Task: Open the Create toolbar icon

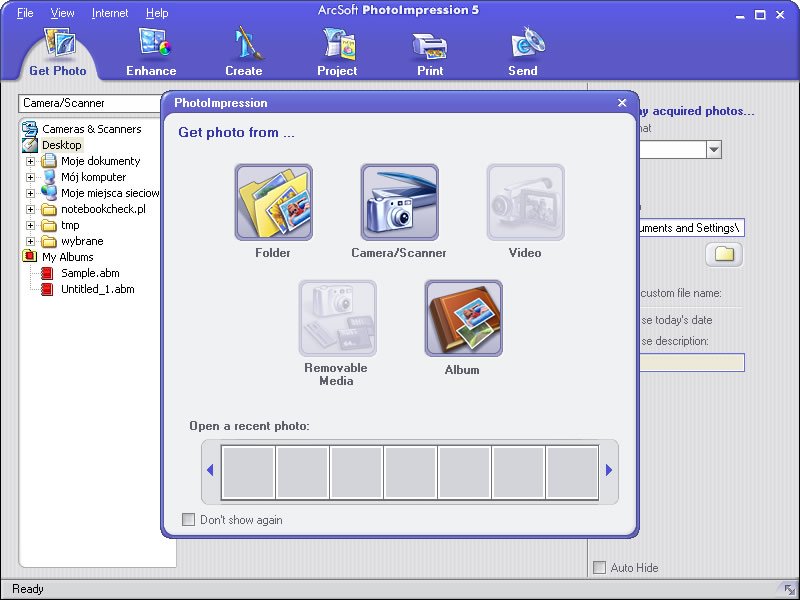Action: (x=247, y=43)
